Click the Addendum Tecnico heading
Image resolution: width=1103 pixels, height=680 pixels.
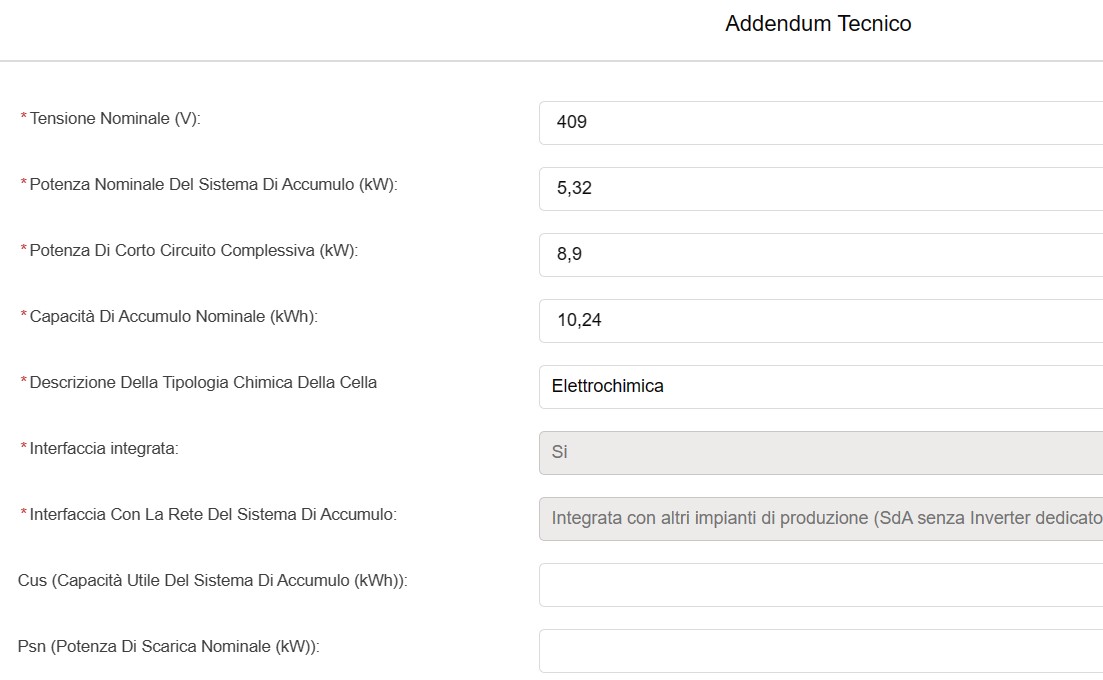click(818, 24)
